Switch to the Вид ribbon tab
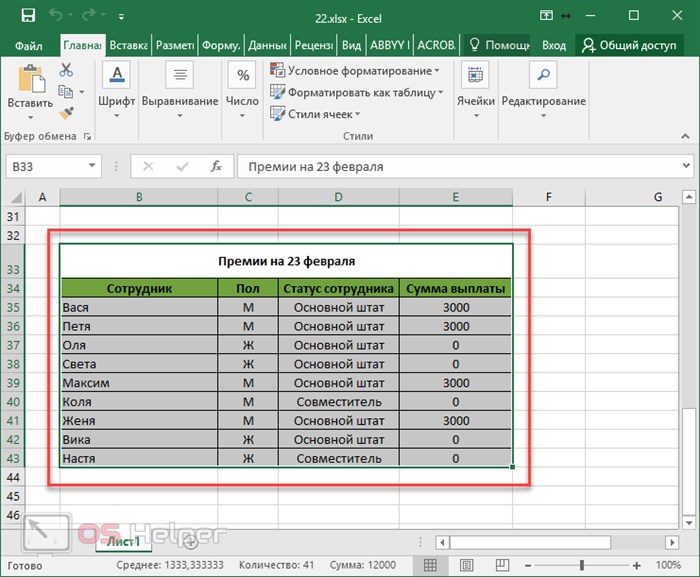Image resolution: width=700 pixels, height=577 pixels. point(351,46)
